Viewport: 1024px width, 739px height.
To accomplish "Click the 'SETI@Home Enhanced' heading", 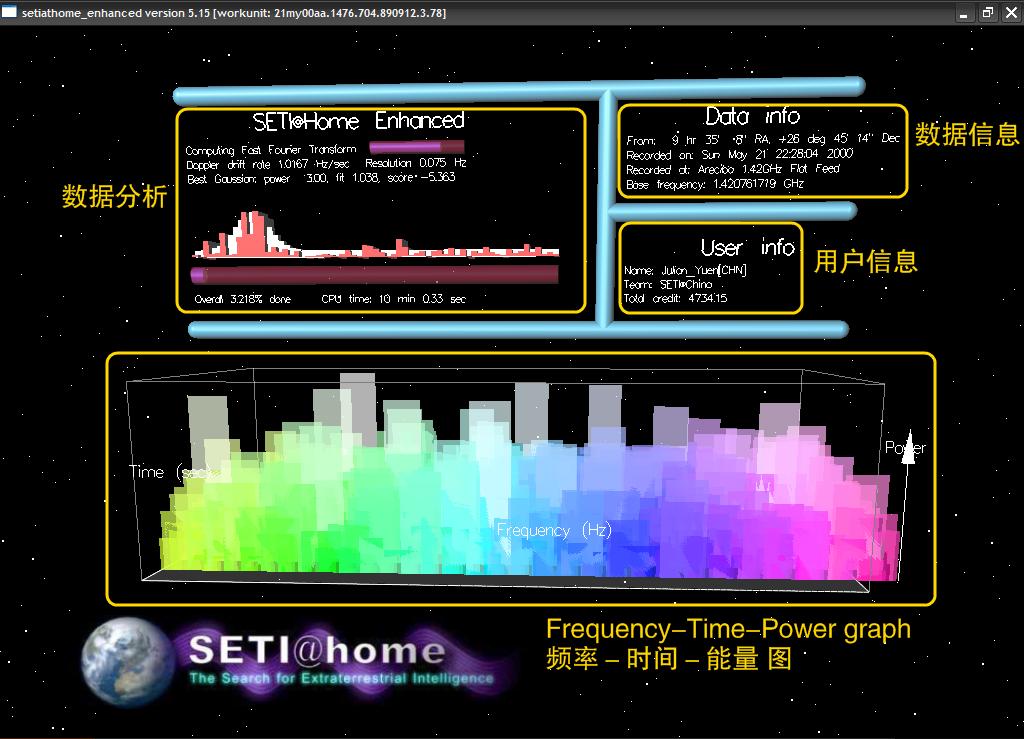I will coord(359,121).
